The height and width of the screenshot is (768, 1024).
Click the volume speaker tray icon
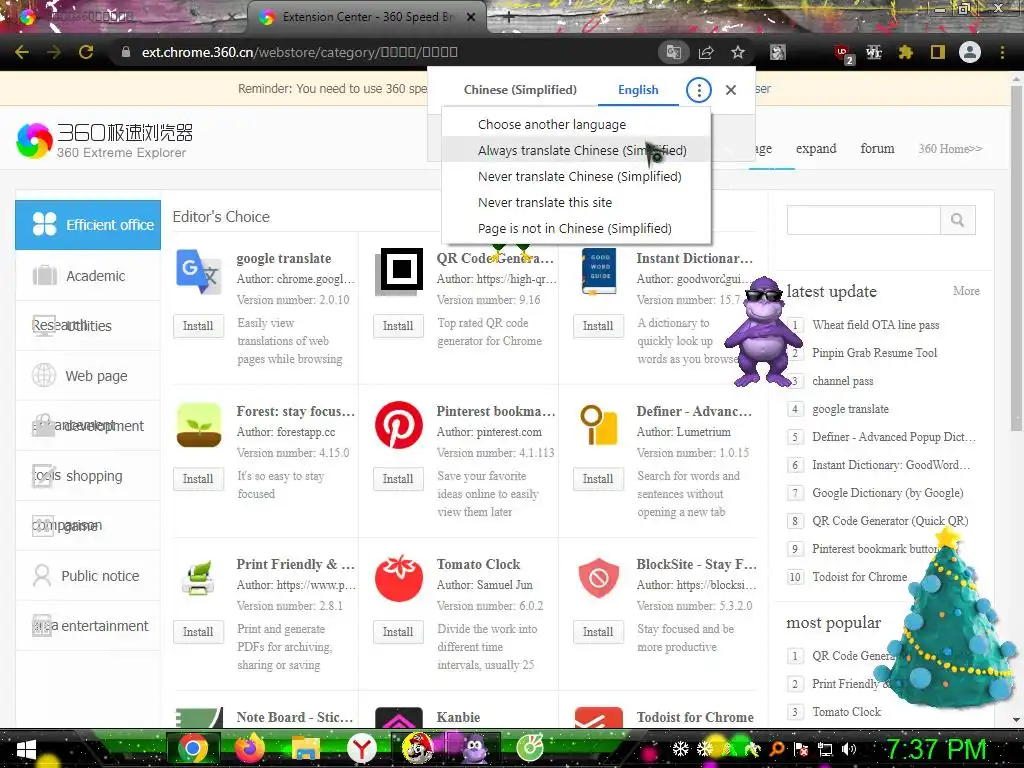click(849, 749)
